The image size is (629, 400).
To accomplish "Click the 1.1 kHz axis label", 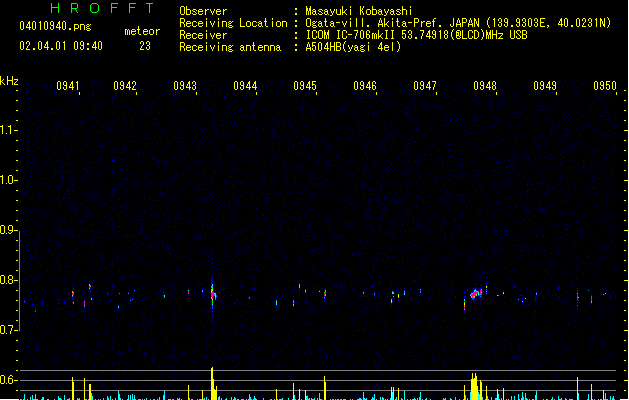I will [7, 130].
